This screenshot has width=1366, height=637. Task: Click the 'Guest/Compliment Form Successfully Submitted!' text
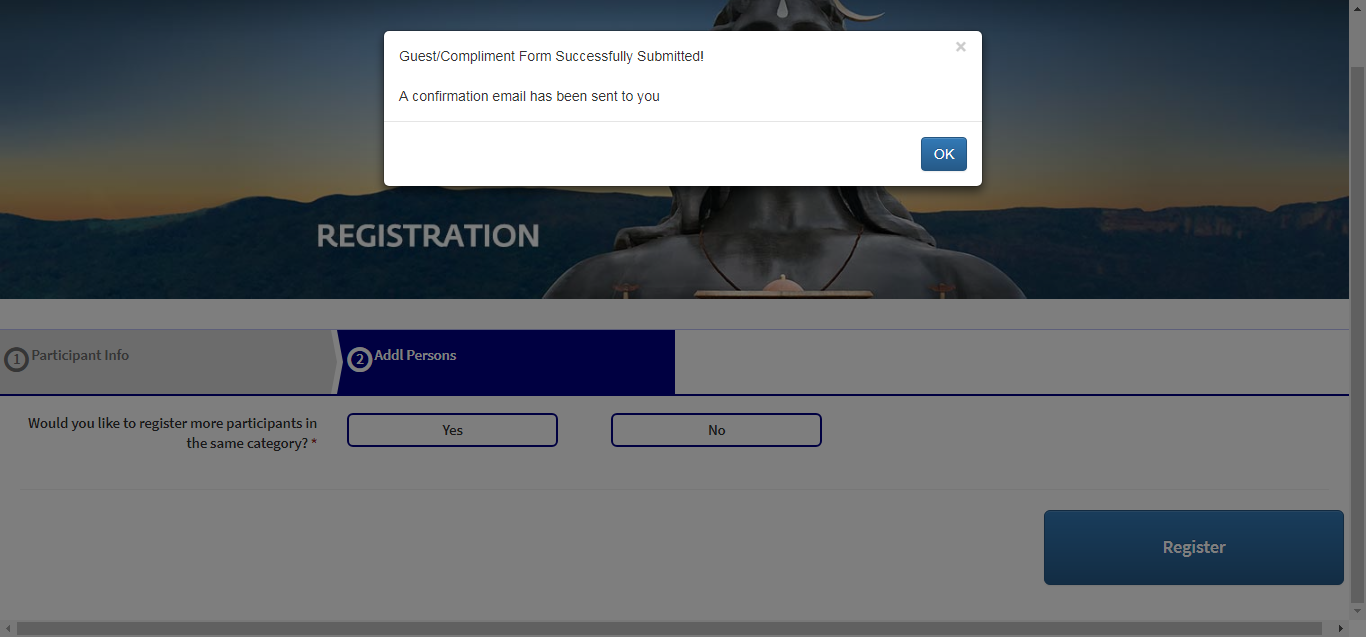click(551, 56)
